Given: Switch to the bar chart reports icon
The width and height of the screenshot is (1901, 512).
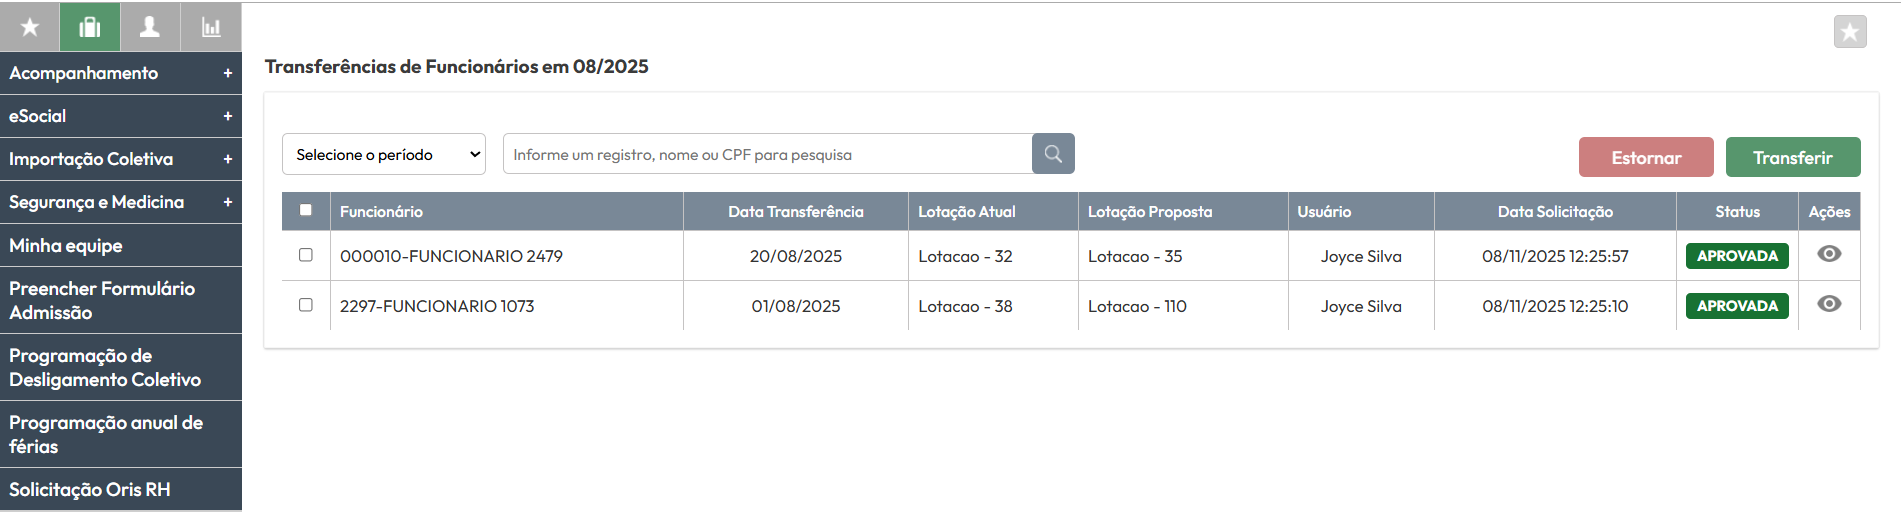Looking at the screenshot, I should [x=211, y=27].
